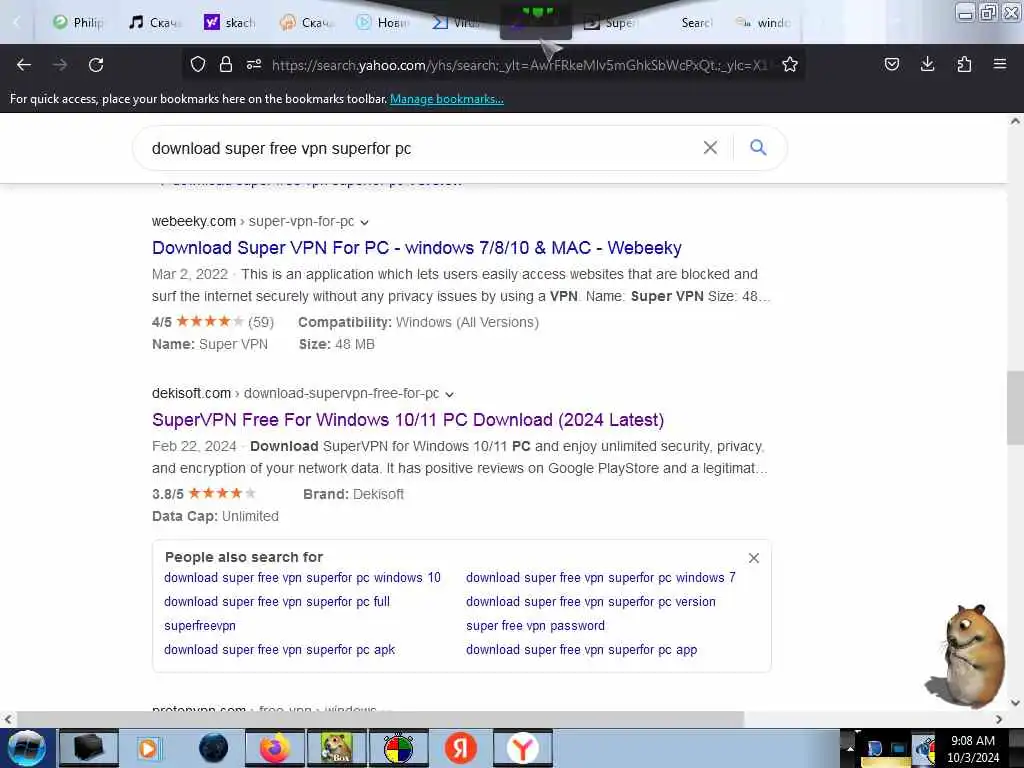1024x768 pixels.
Task: Switch to the Search tab
Action: pos(695,23)
